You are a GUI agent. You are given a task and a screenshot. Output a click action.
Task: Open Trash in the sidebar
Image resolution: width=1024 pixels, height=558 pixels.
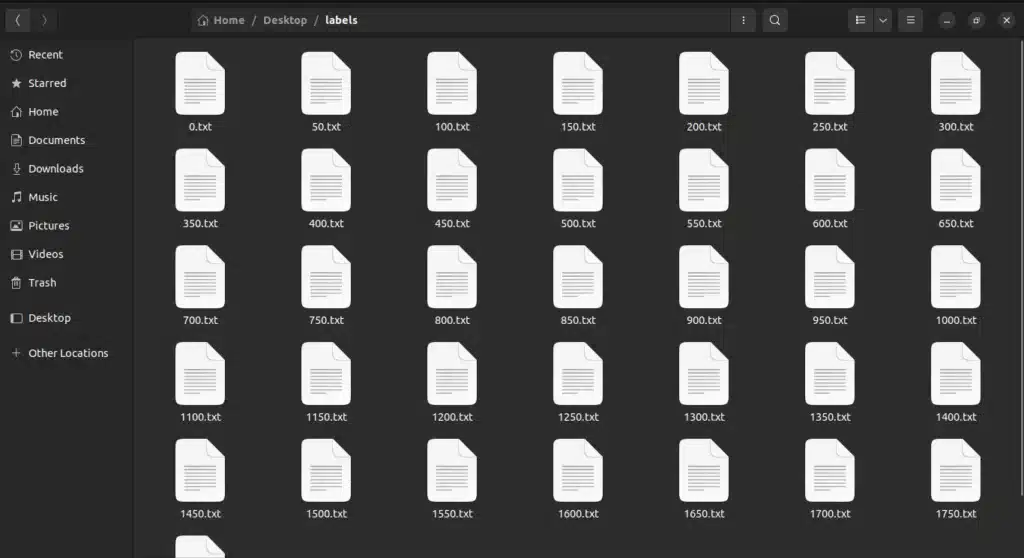pos(67,282)
